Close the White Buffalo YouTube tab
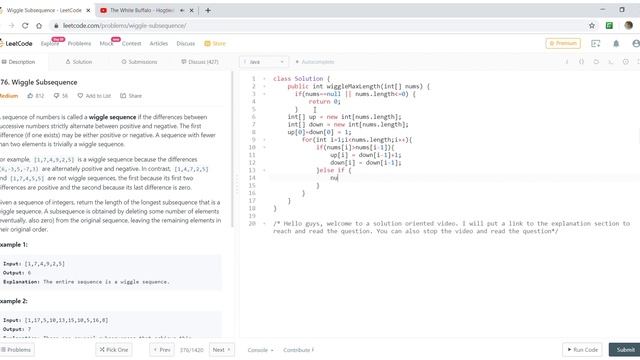This screenshot has height=360, width=640. 191,10
